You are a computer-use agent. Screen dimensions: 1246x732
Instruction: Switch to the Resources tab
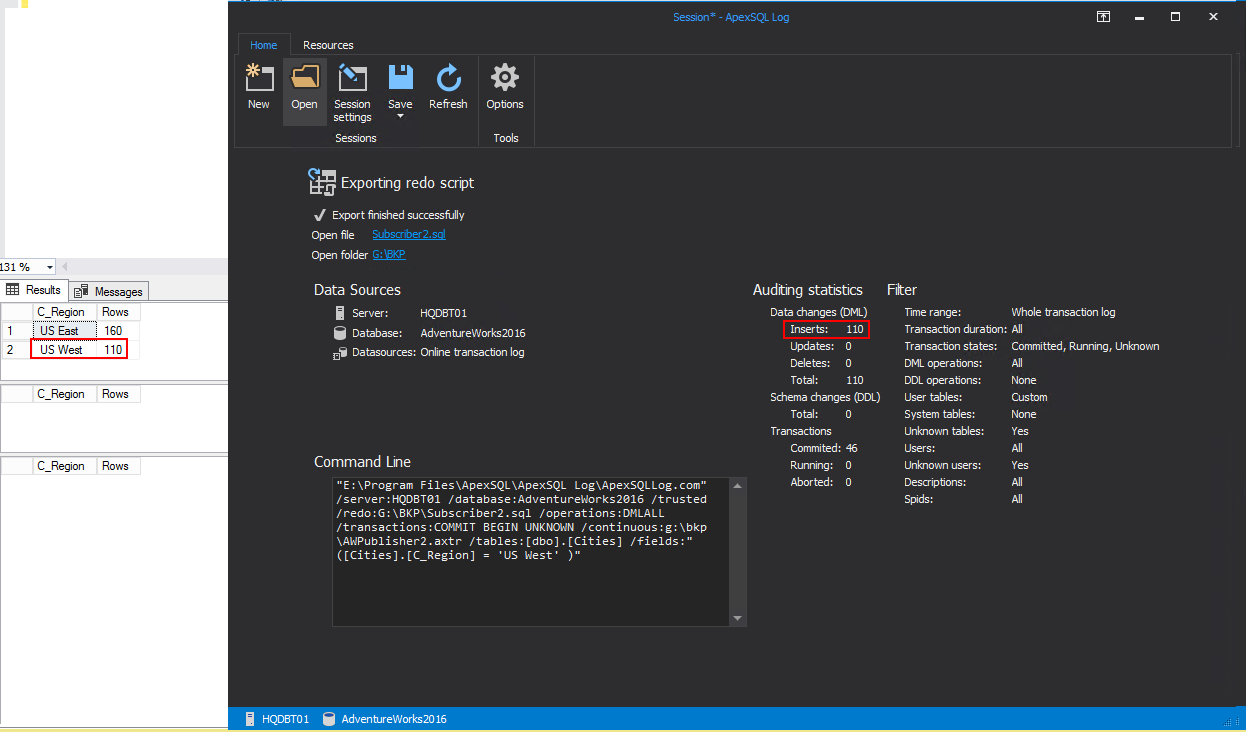pos(328,45)
